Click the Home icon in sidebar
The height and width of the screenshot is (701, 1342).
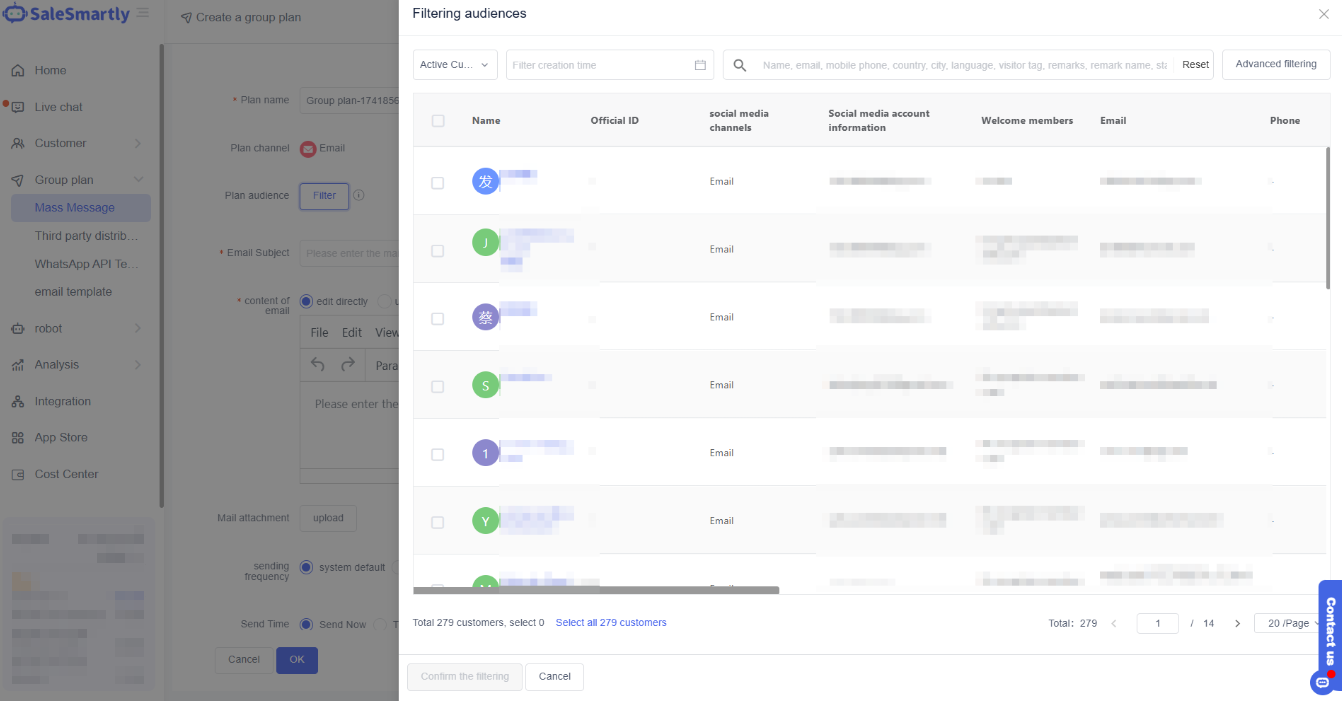click(x=18, y=71)
